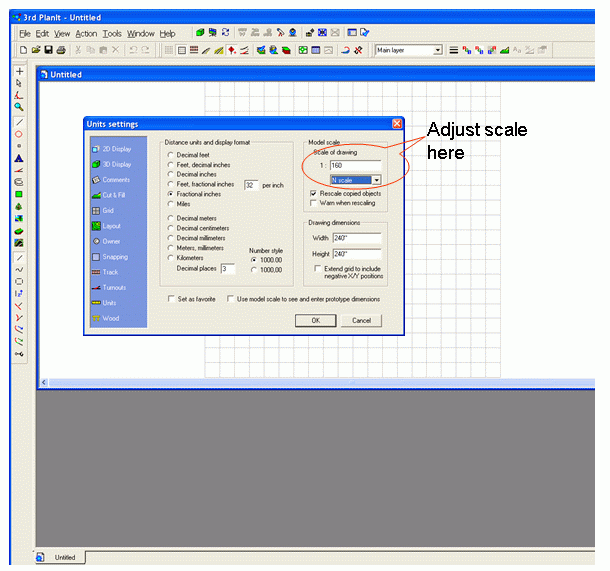Select the coupler tool at bottom of left toolbar
610x571 pixels.
tap(19, 354)
